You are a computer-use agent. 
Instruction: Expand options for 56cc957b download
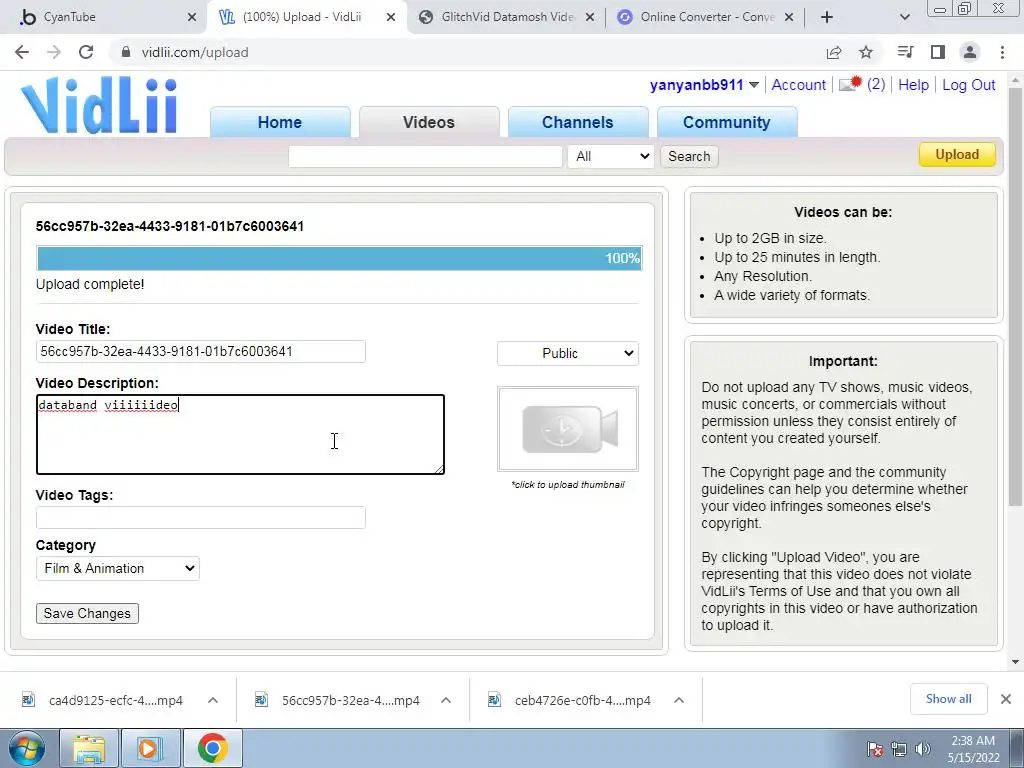click(446, 700)
